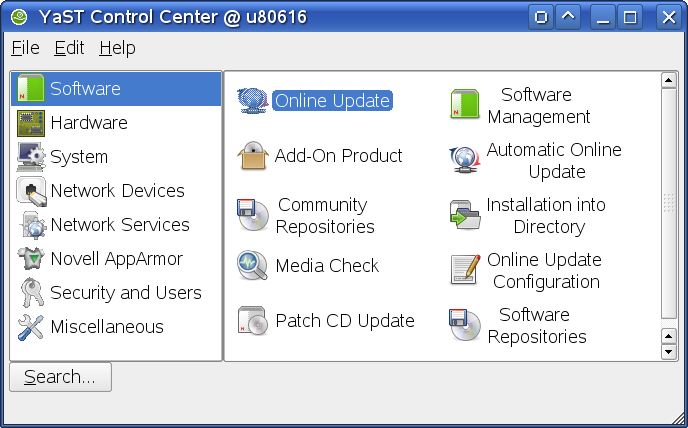Click the YaST logo in title bar
Image resolution: width=688 pixels, height=428 pixels.
pos(19,17)
